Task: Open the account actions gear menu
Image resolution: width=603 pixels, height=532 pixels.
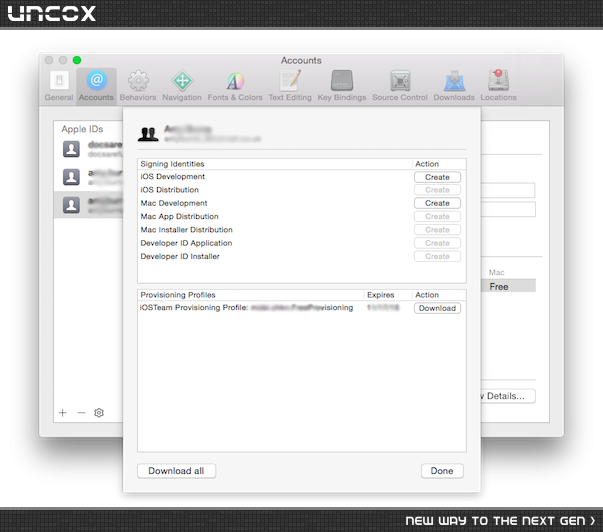Action: tap(99, 413)
